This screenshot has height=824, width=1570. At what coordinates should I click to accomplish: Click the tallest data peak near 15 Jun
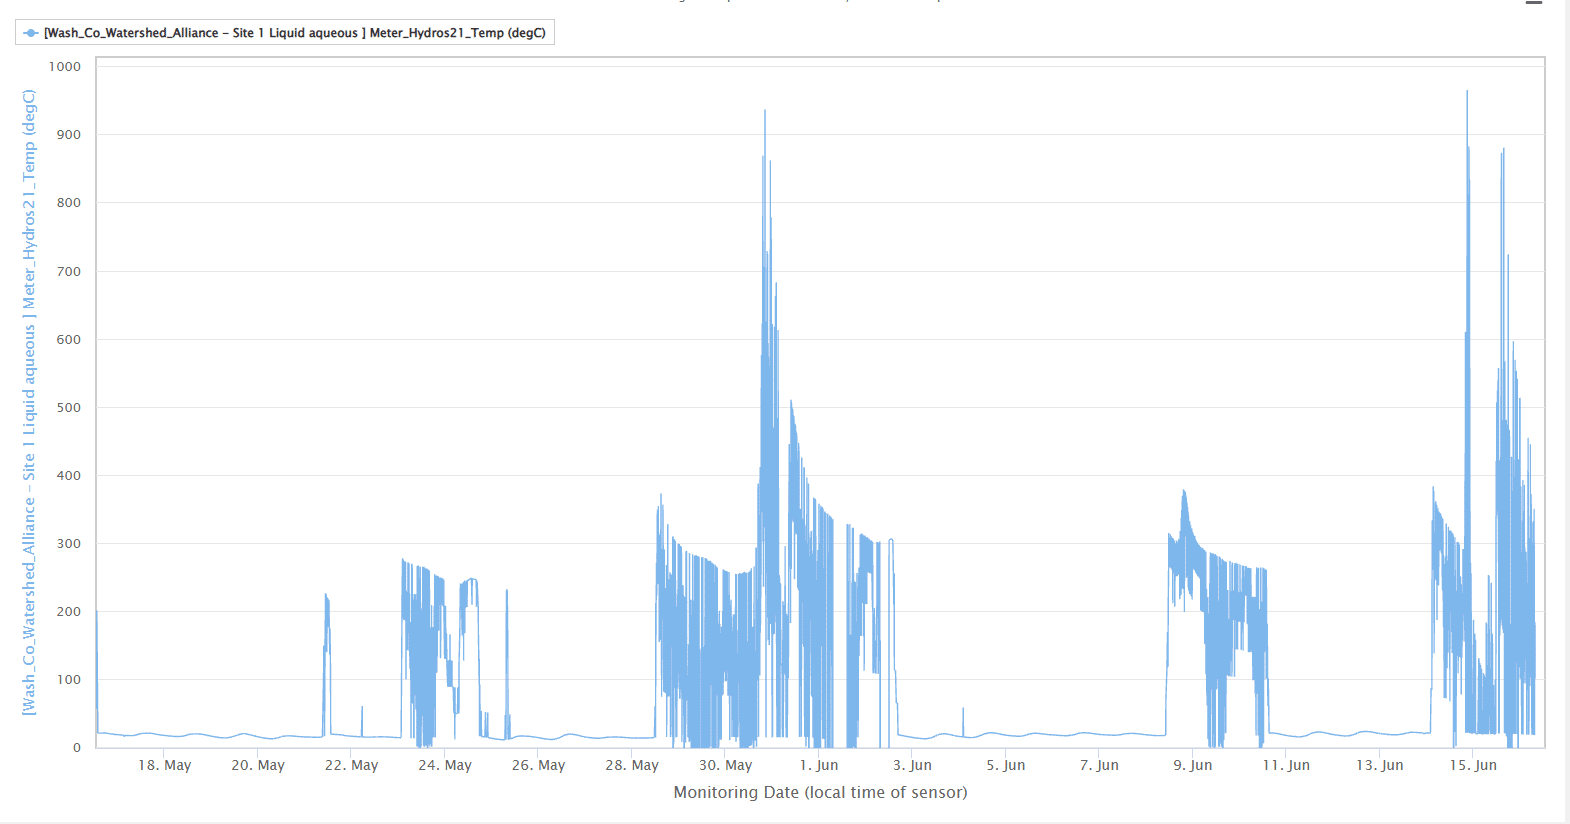(1467, 93)
